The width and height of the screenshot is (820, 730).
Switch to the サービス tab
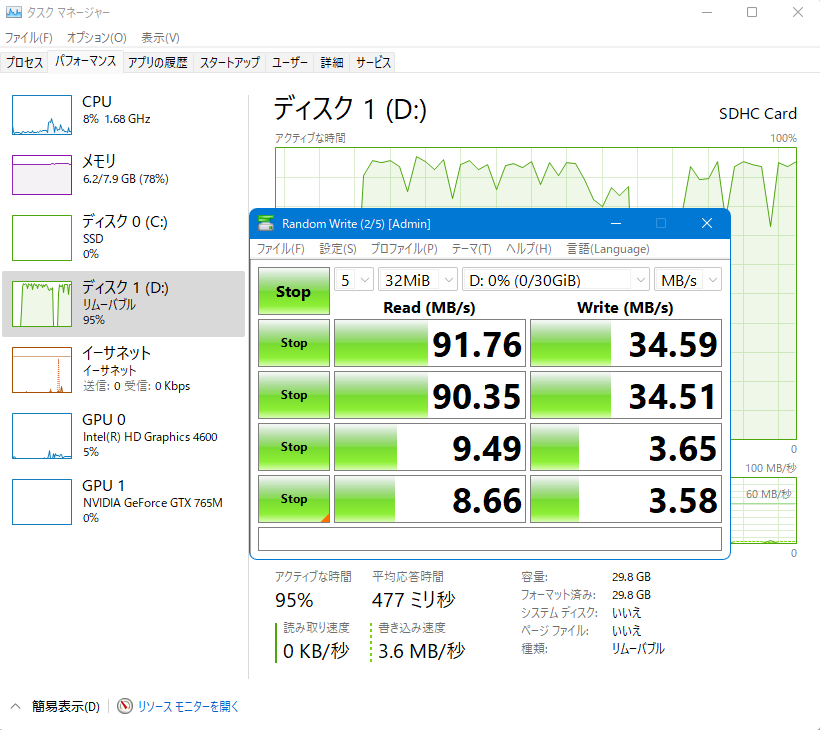point(373,63)
